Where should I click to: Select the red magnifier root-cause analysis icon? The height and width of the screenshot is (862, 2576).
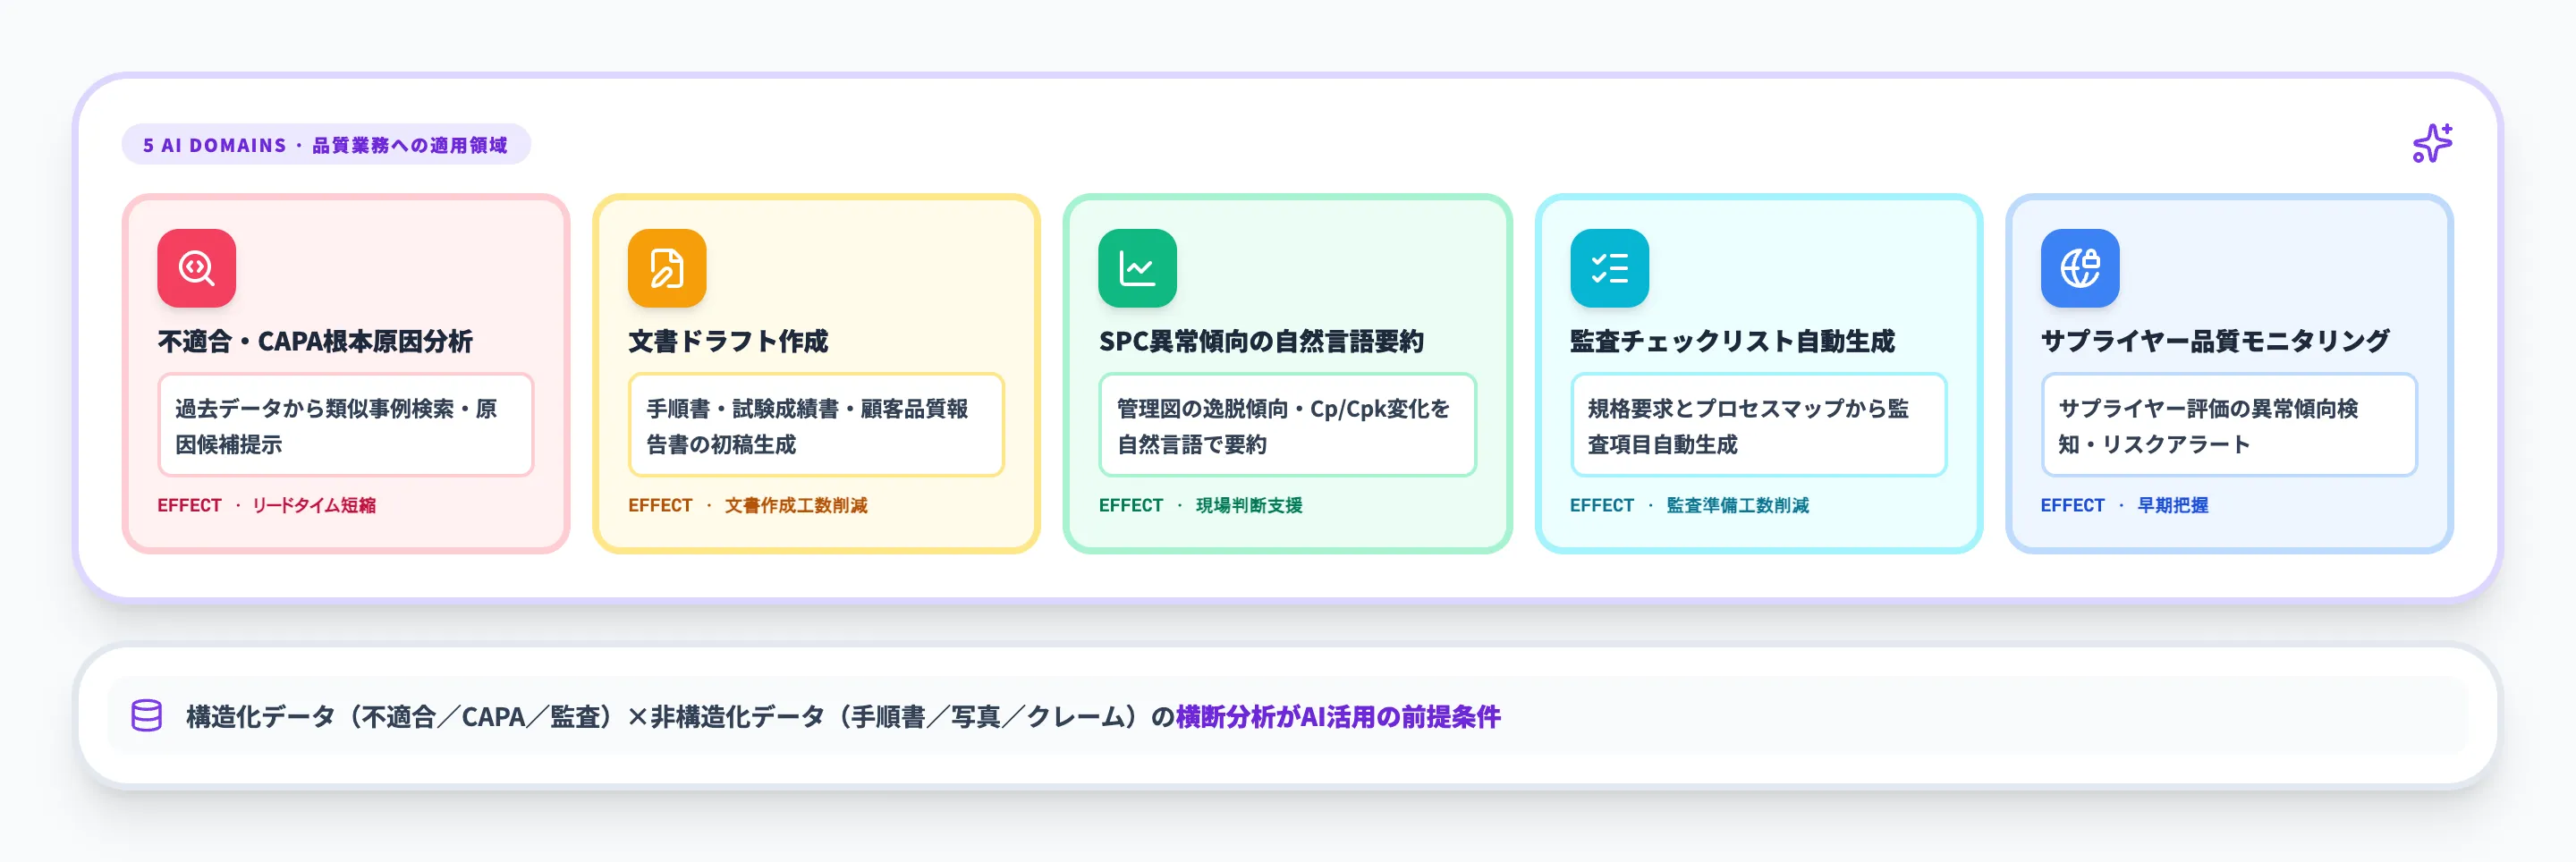click(196, 267)
